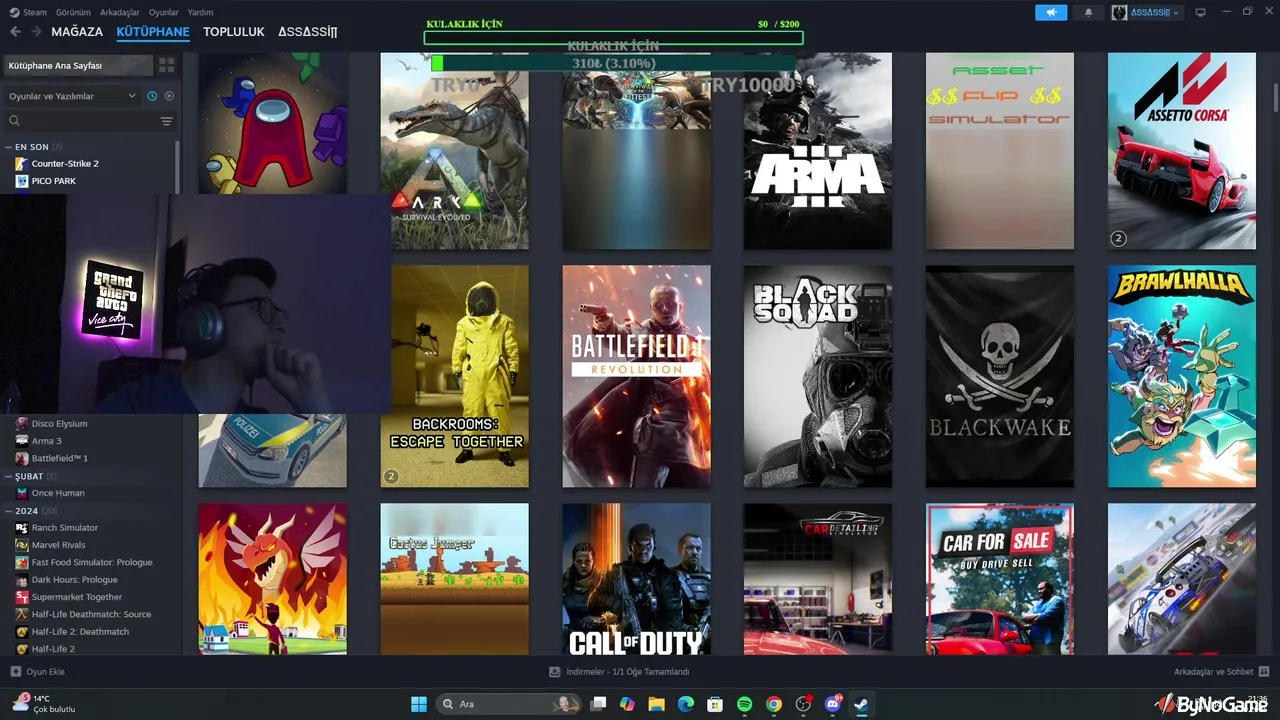
Task: Open Brawlhalla game cover
Action: (x=1181, y=376)
